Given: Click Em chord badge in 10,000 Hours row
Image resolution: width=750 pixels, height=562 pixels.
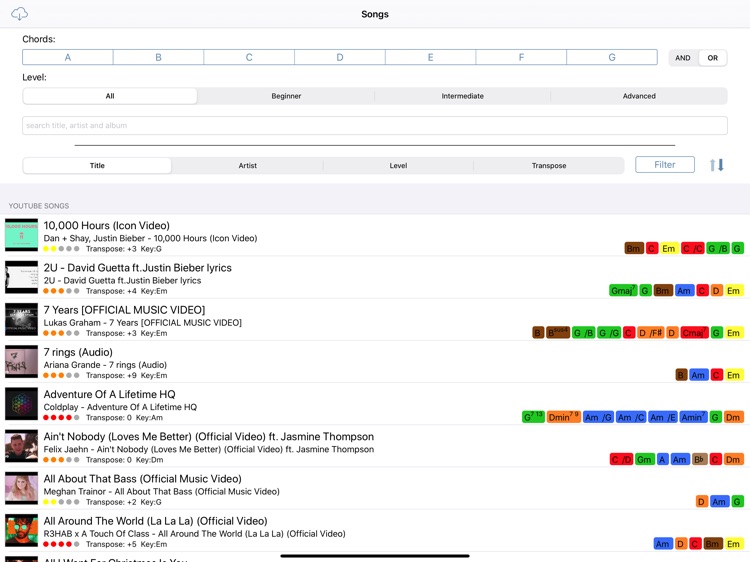Looking at the screenshot, I should pyautogui.click(x=668, y=248).
